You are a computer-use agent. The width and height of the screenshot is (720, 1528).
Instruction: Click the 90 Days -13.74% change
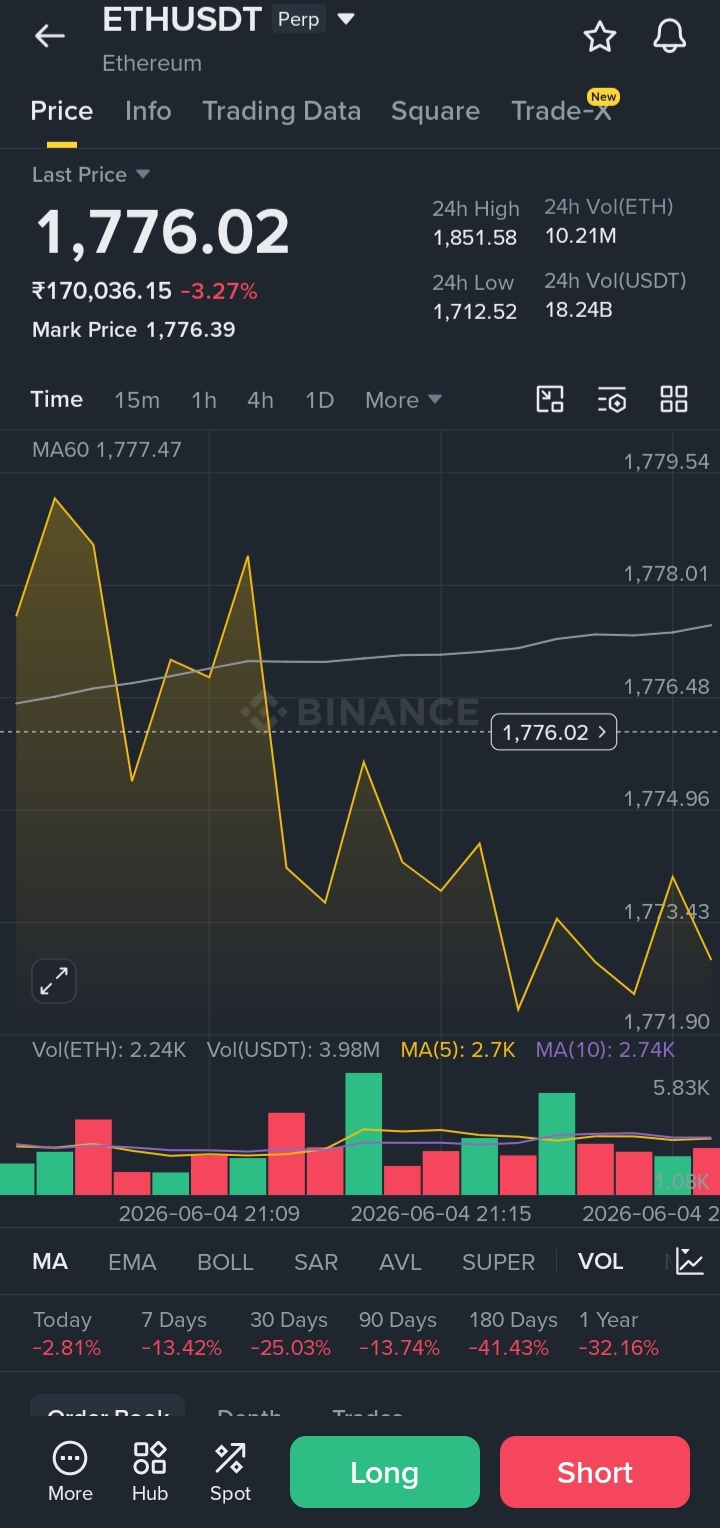pyautogui.click(x=399, y=1334)
